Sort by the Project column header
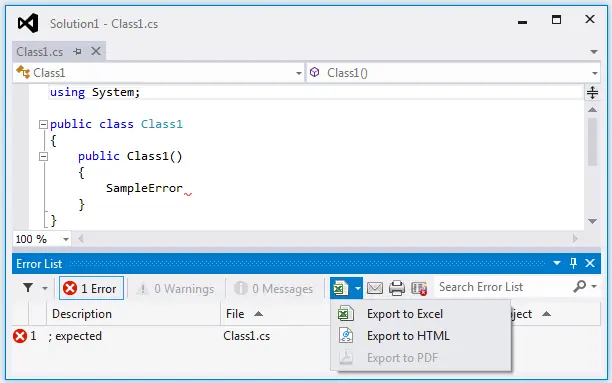 coord(555,314)
